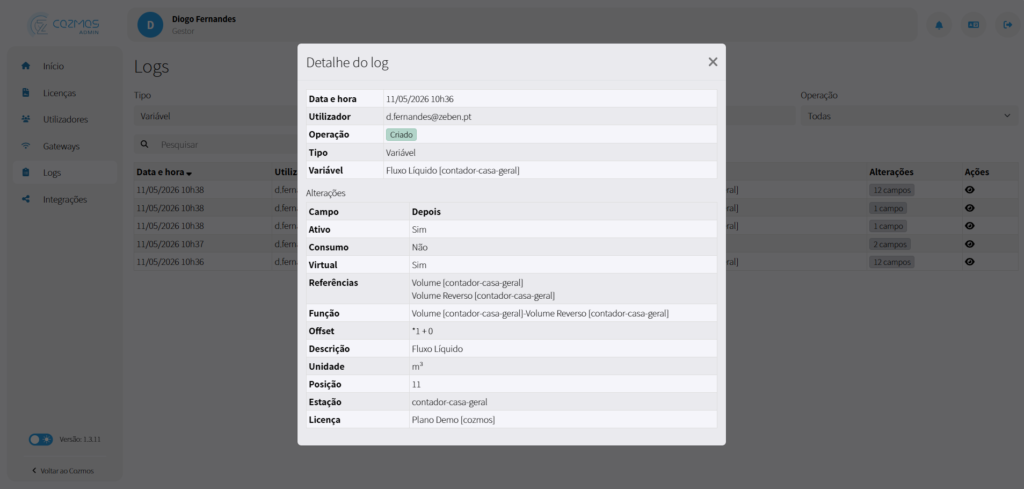Click Fluxo Líquido [contador-casa-geral] variable value

point(453,170)
